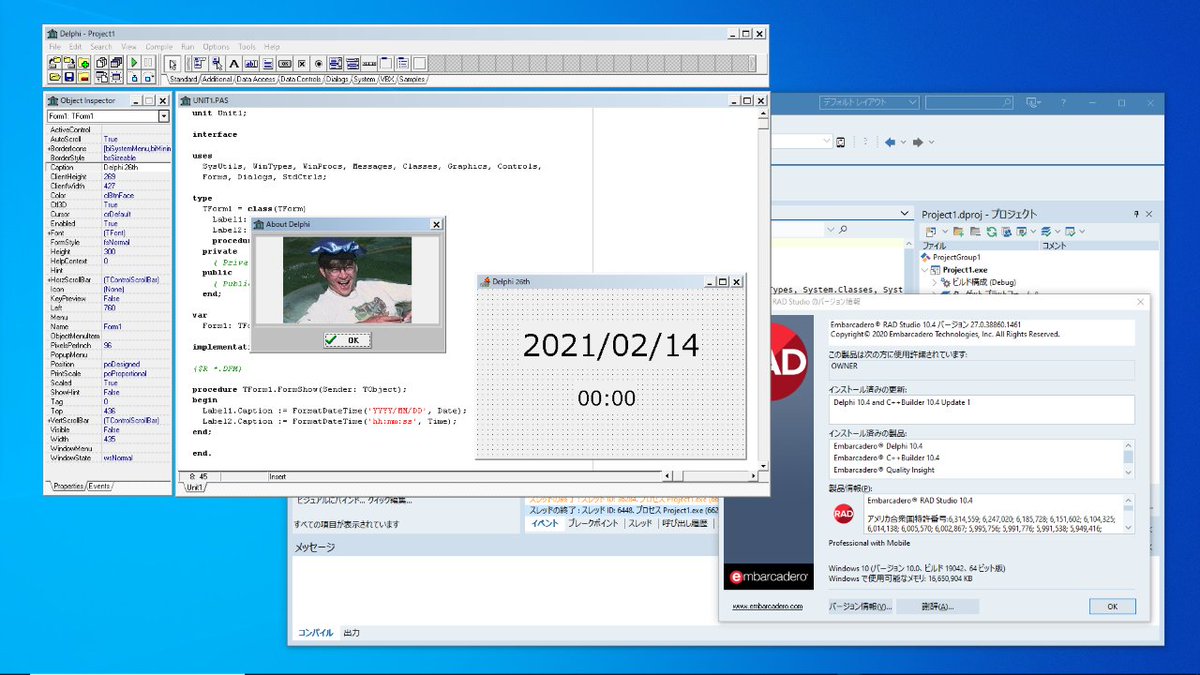
Task: Click バージョン情報 button in RAD dialog
Action: pos(860,606)
